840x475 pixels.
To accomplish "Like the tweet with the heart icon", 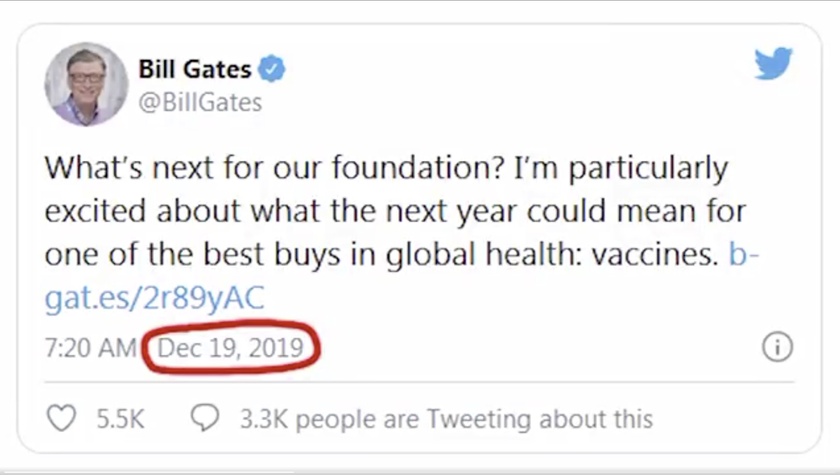I will (x=62, y=418).
